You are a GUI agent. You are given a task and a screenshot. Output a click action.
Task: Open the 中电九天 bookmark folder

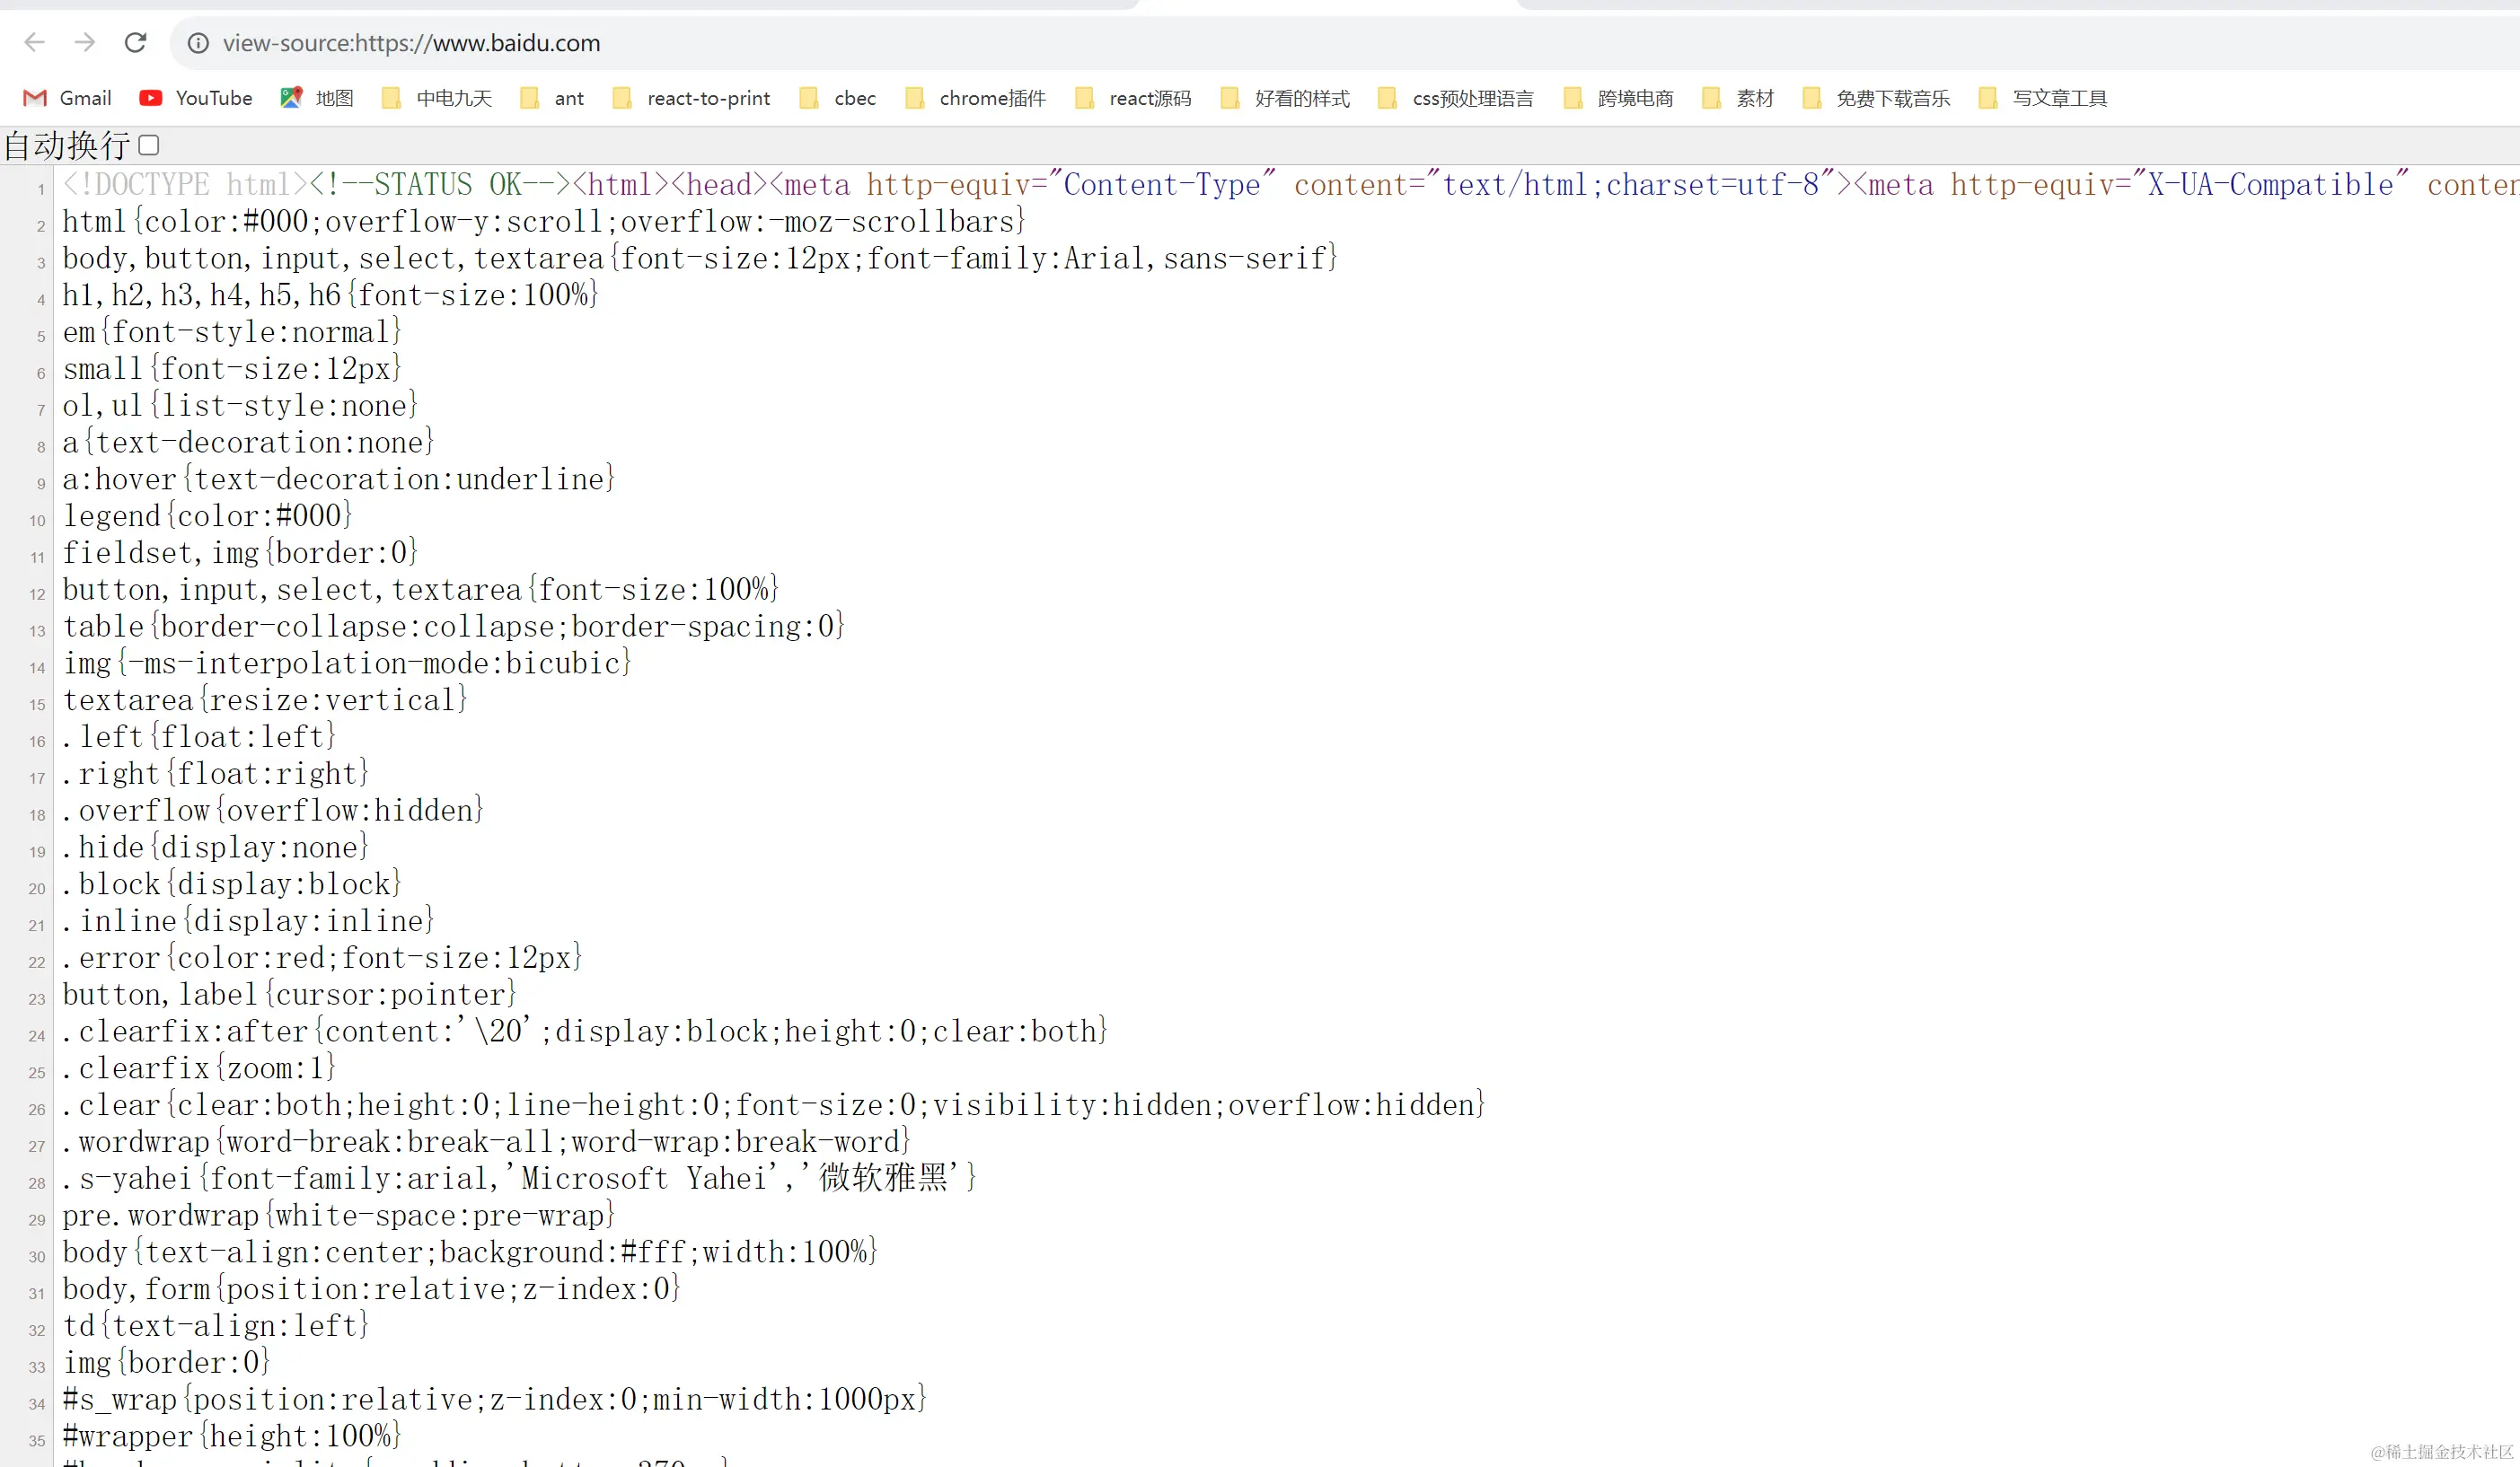[438, 98]
